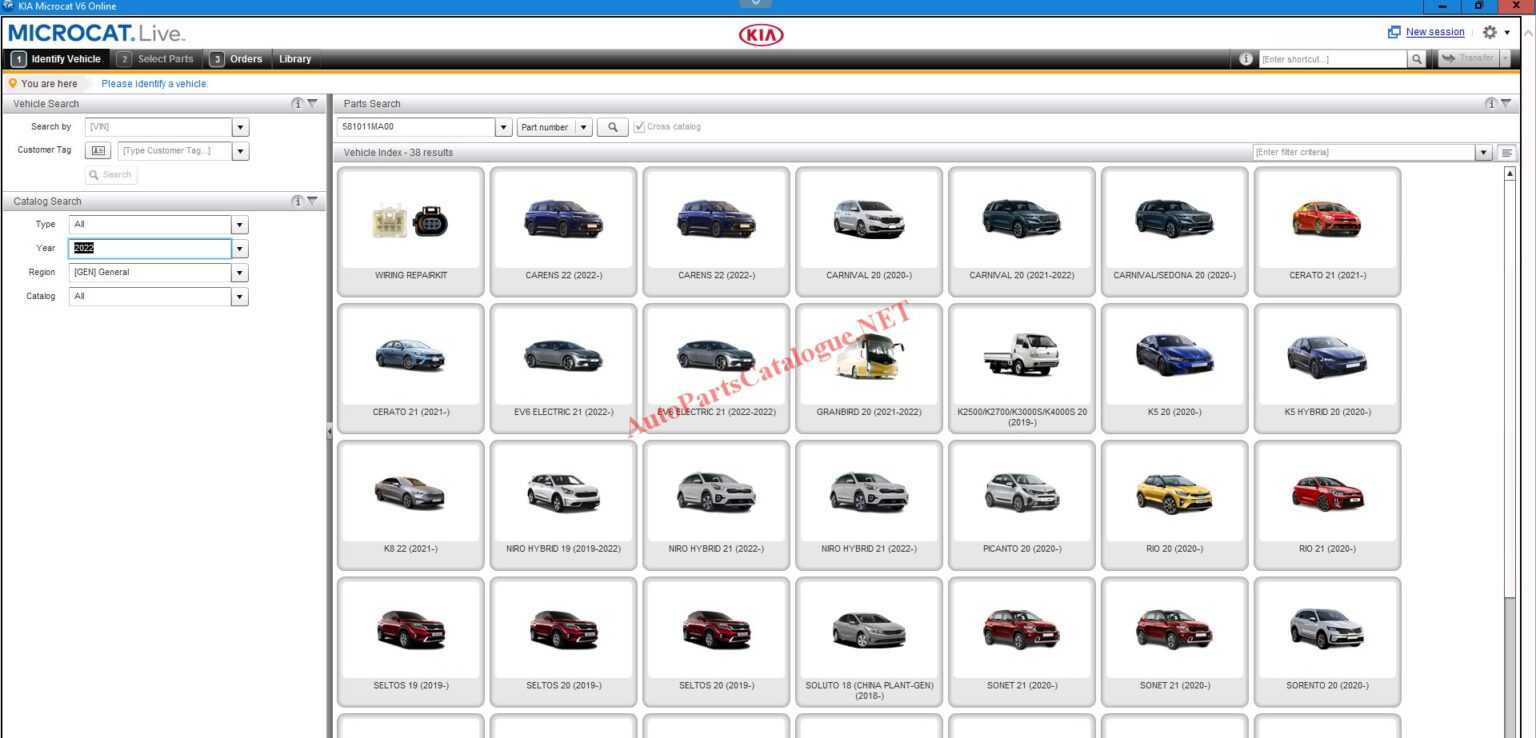Image resolution: width=1536 pixels, height=738 pixels.
Task: Select the EV6 ELECTRIC 21 (2022-) vehicle tile
Action: click(x=563, y=368)
